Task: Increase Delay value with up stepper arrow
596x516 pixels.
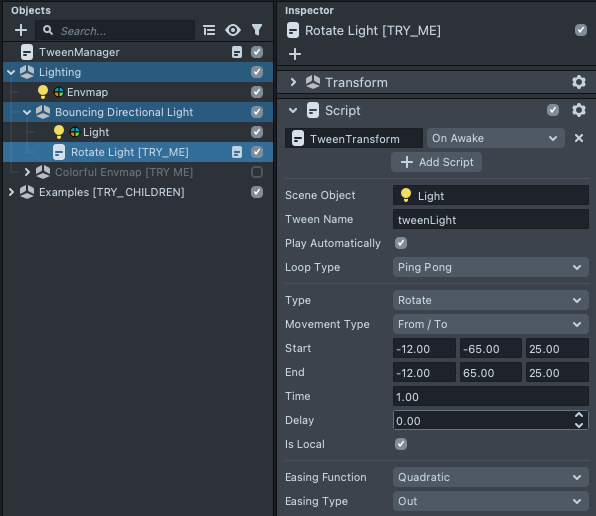Action: pyautogui.click(x=579, y=415)
